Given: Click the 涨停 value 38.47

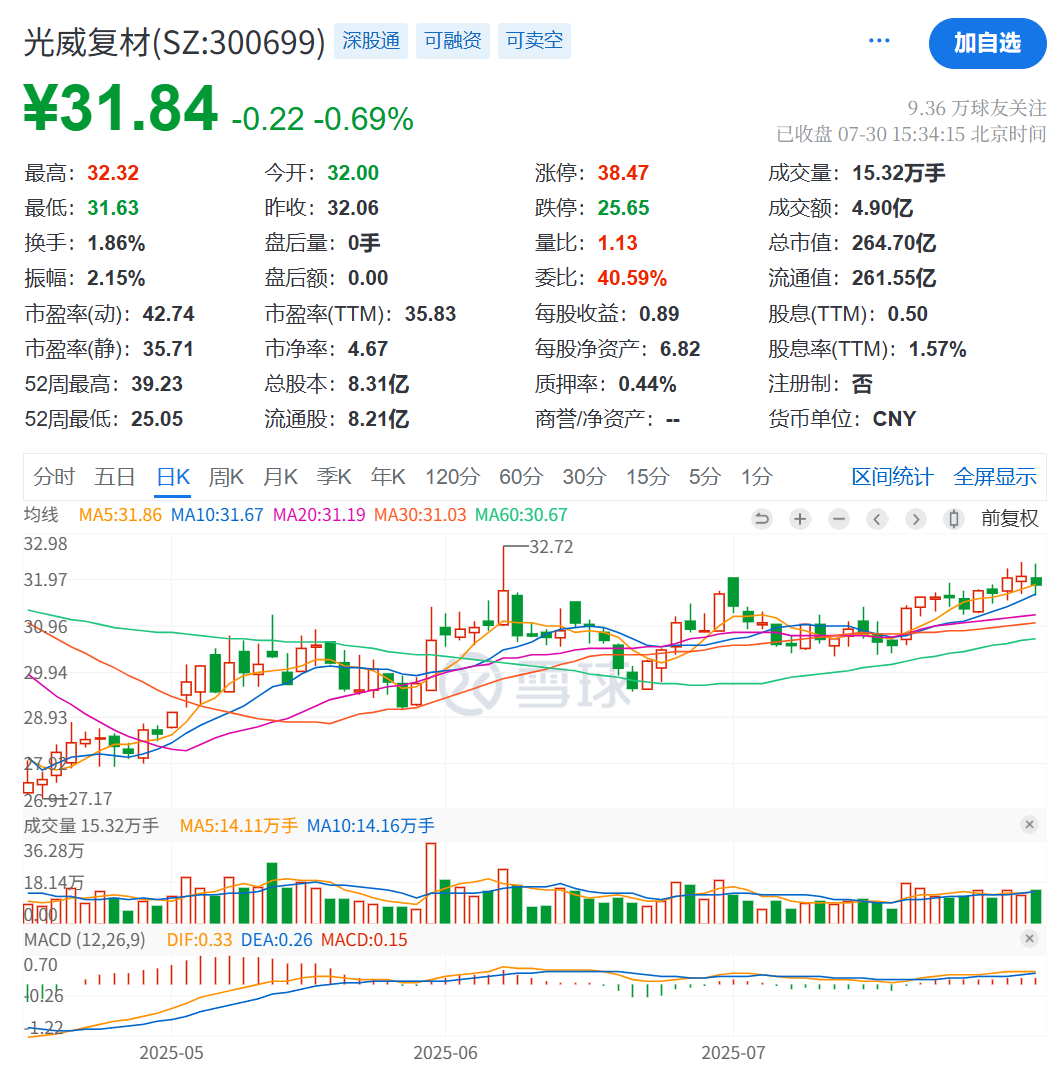Looking at the screenshot, I should click(623, 173).
